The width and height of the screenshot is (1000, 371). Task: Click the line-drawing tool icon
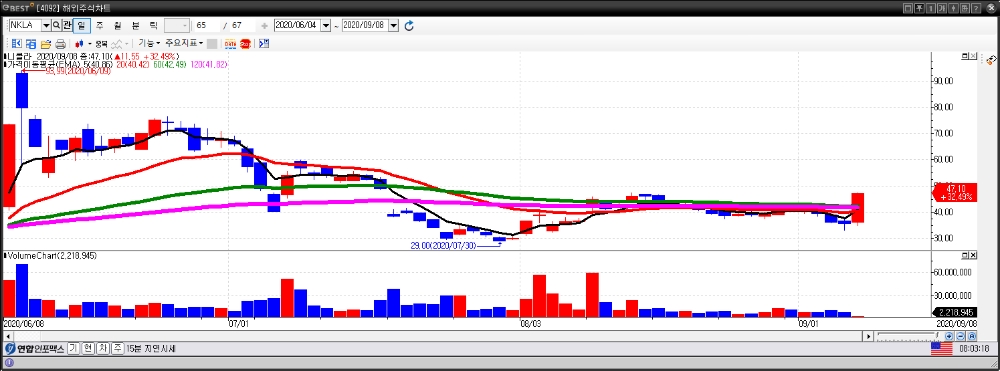[x=117, y=43]
